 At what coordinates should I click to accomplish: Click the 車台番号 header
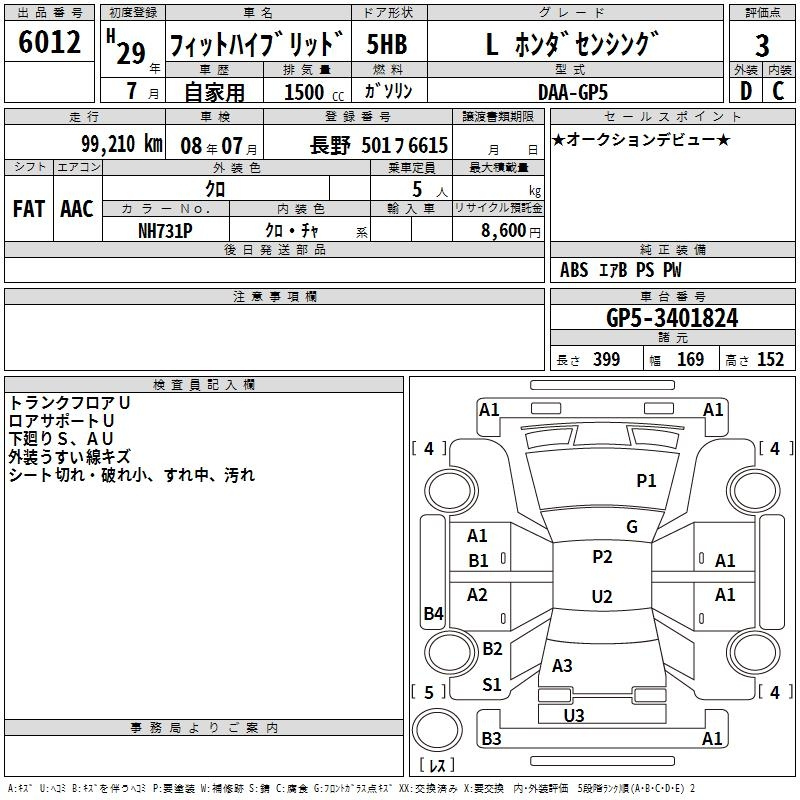coord(672,296)
